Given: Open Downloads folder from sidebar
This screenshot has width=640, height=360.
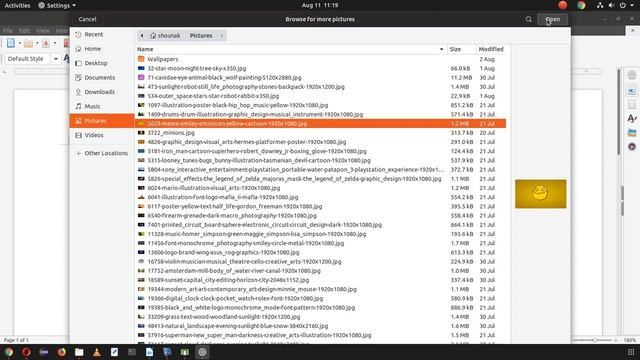Looking at the screenshot, I should point(102,92).
